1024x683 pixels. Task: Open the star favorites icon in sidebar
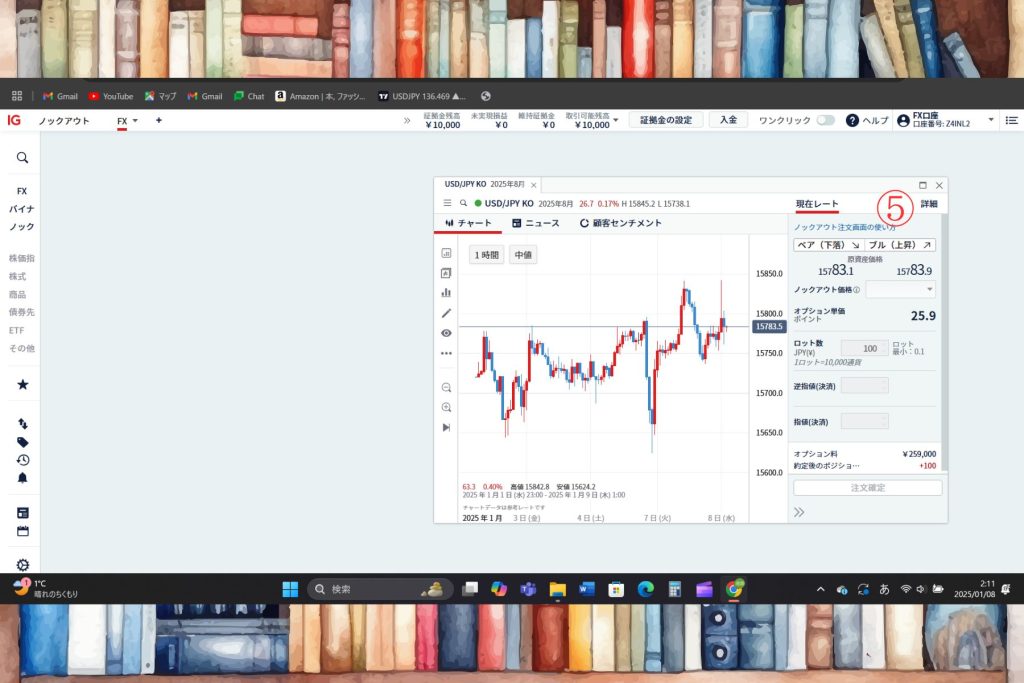click(22, 384)
